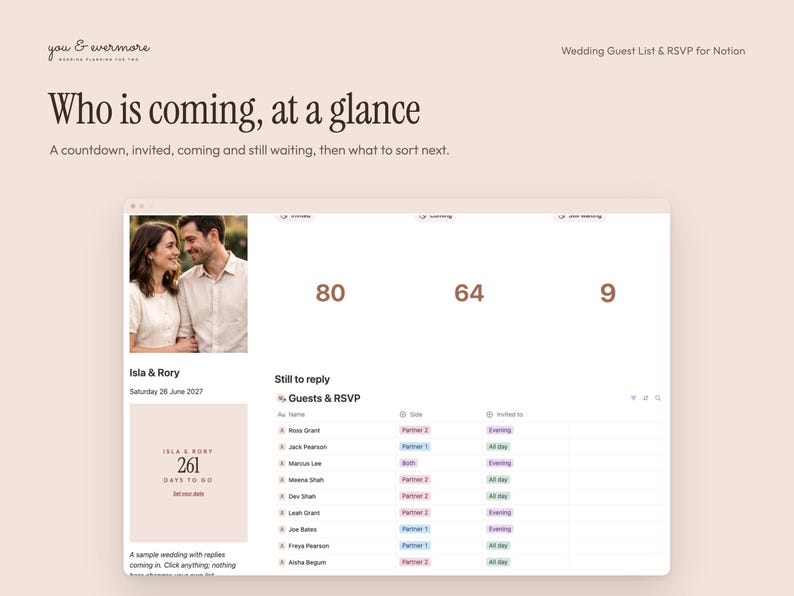Screen dimensions: 794x596
Task: Open the Freya Pearson guest row
Action: click(x=469, y=546)
